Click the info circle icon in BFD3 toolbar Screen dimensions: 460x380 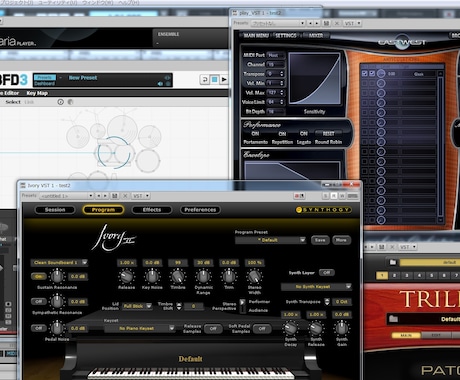point(60,102)
